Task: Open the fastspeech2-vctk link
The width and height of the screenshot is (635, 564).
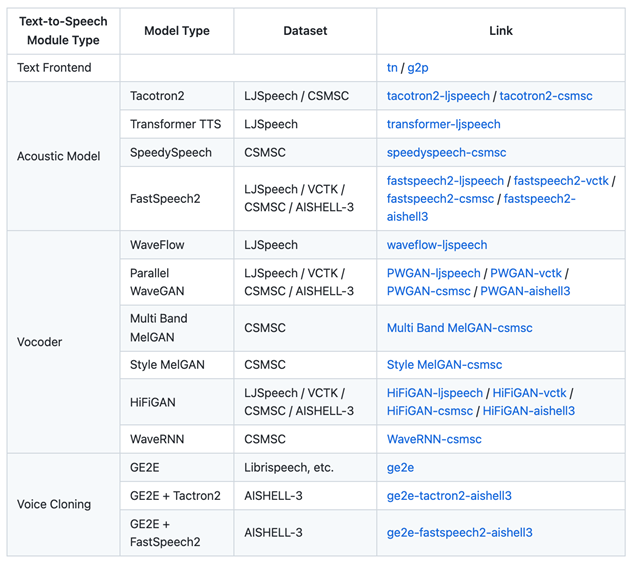Action: (561, 181)
